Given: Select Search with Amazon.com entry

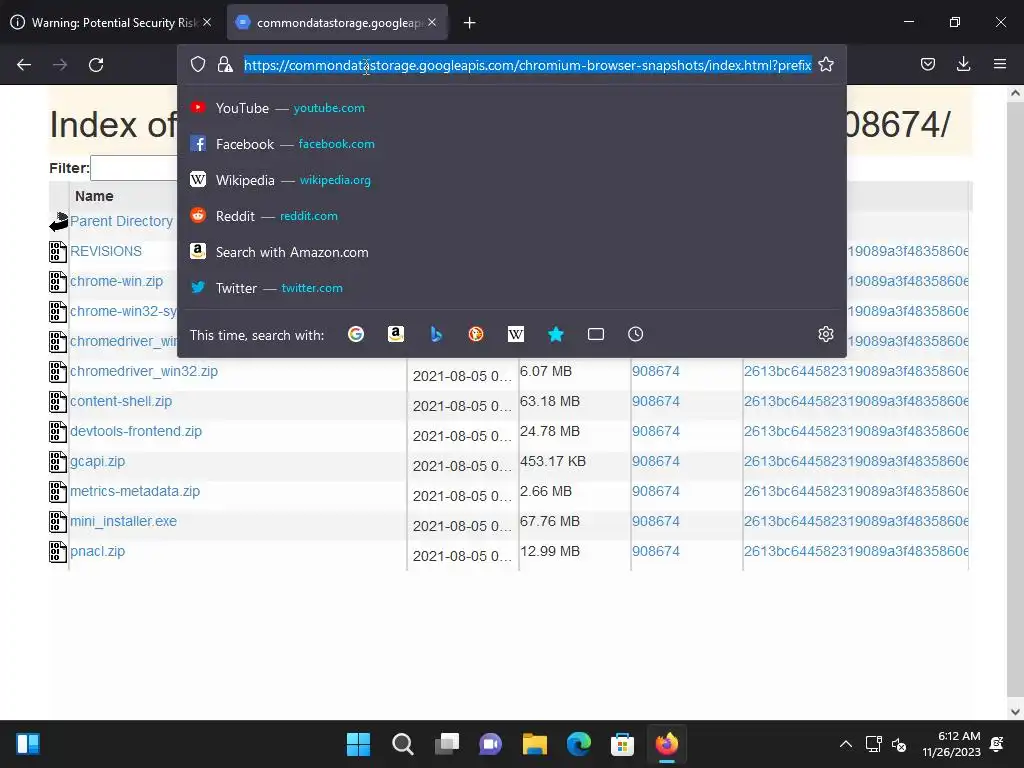Looking at the screenshot, I should 512,252.
